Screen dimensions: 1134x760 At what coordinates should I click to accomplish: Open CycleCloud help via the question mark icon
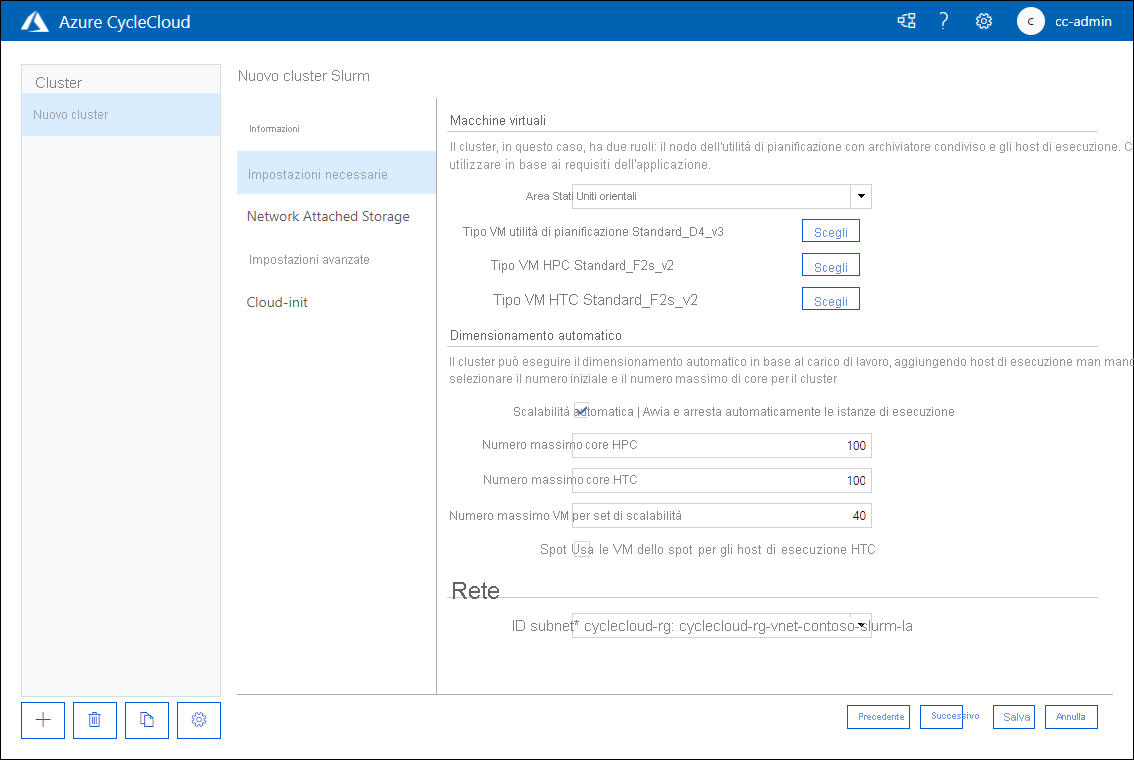(943, 20)
